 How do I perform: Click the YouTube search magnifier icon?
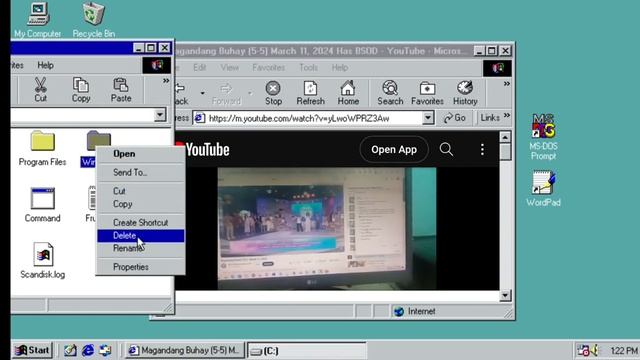pos(446,149)
